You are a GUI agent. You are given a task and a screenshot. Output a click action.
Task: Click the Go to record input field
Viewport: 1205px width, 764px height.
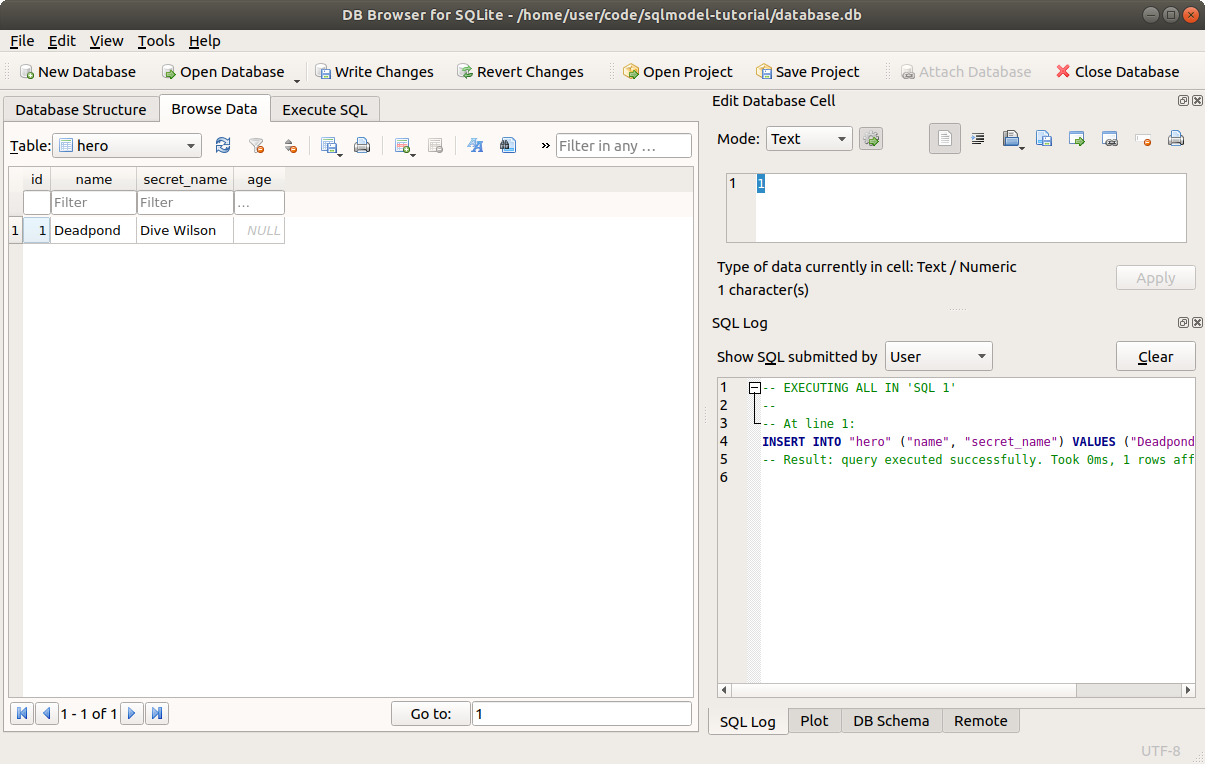point(581,713)
